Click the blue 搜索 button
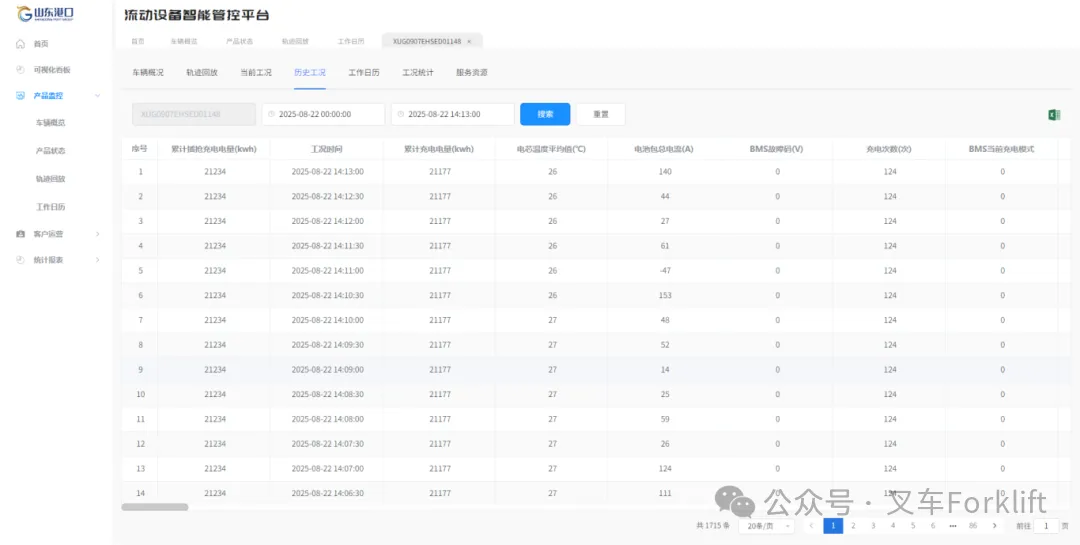The image size is (1080, 545). [545, 114]
